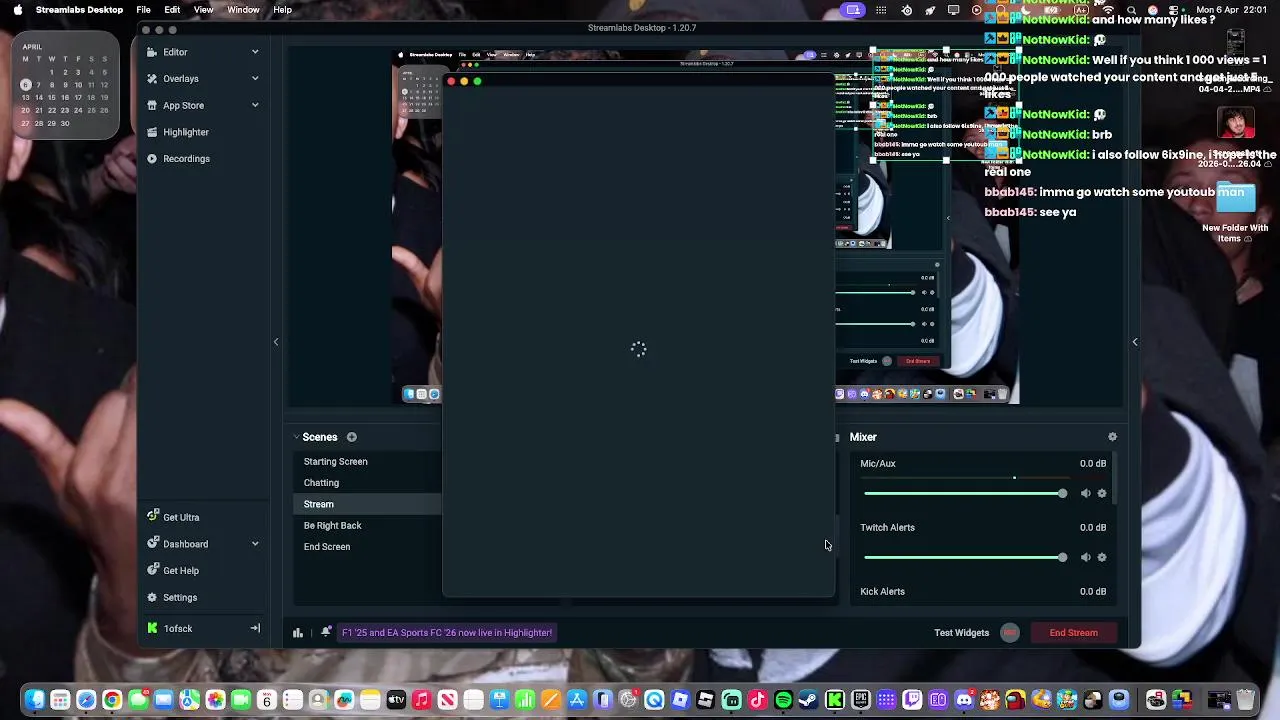Open performance stats bar-chart icon

pos(298,632)
